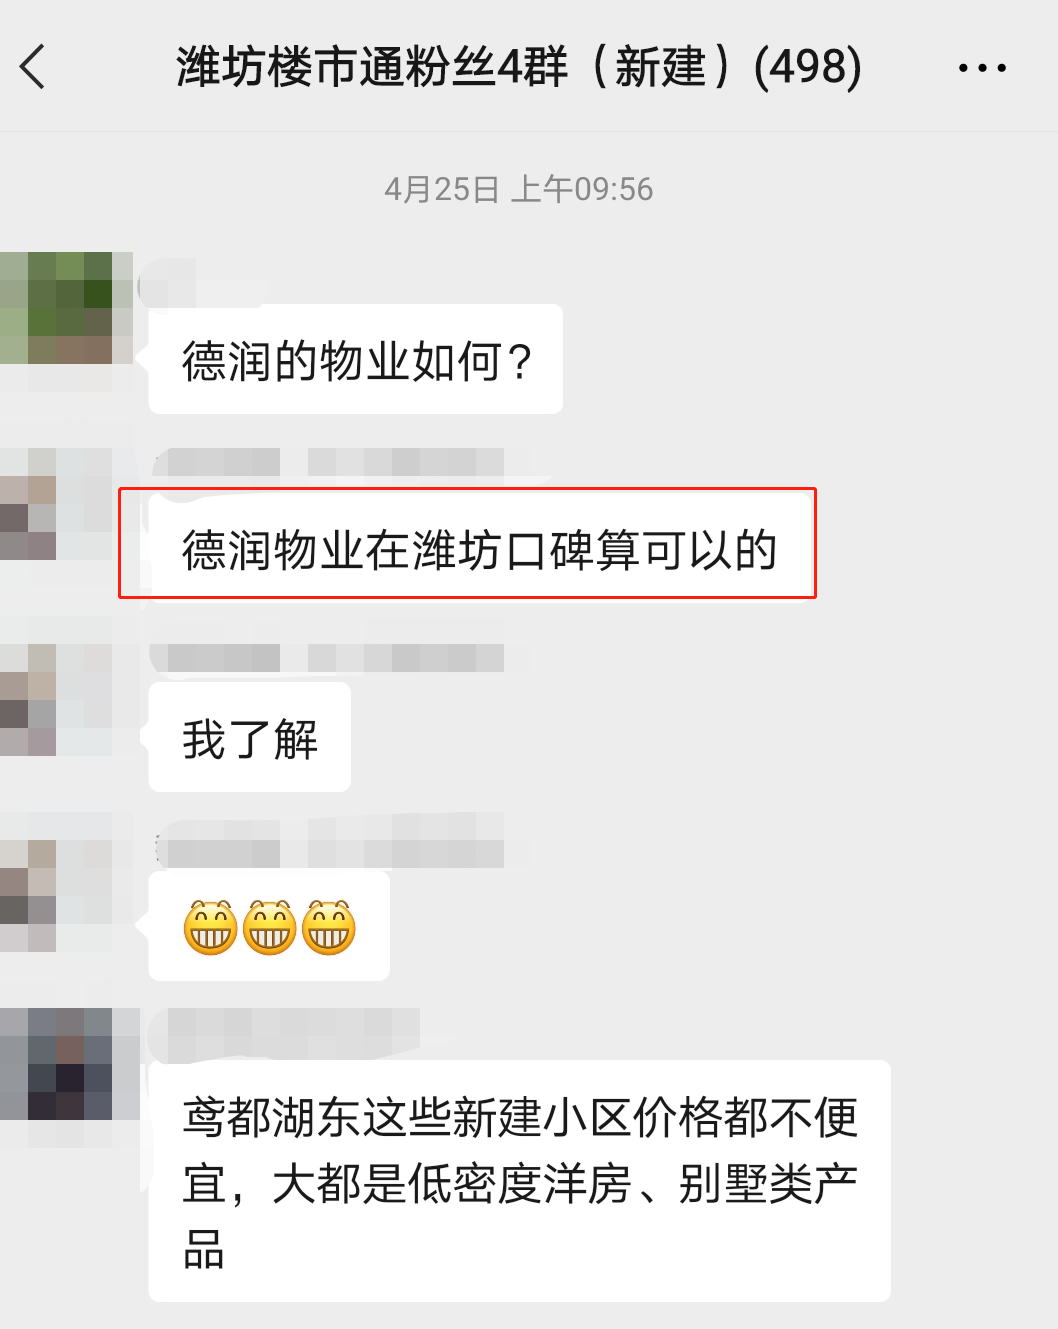Tap the 我了解 message bubble
This screenshot has width=1058, height=1329.
(x=250, y=737)
